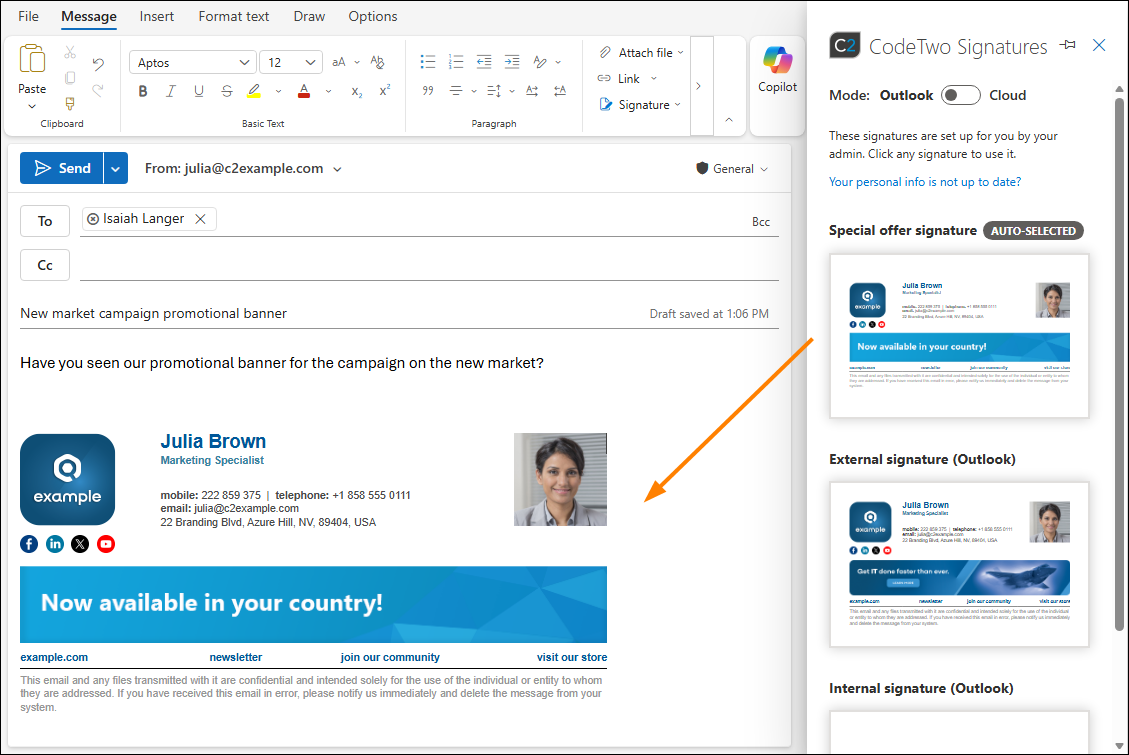Screen dimensions: 1129x755
Task: Pin the CodeTwo Signatures pane
Action: (x=1068, y=45)
